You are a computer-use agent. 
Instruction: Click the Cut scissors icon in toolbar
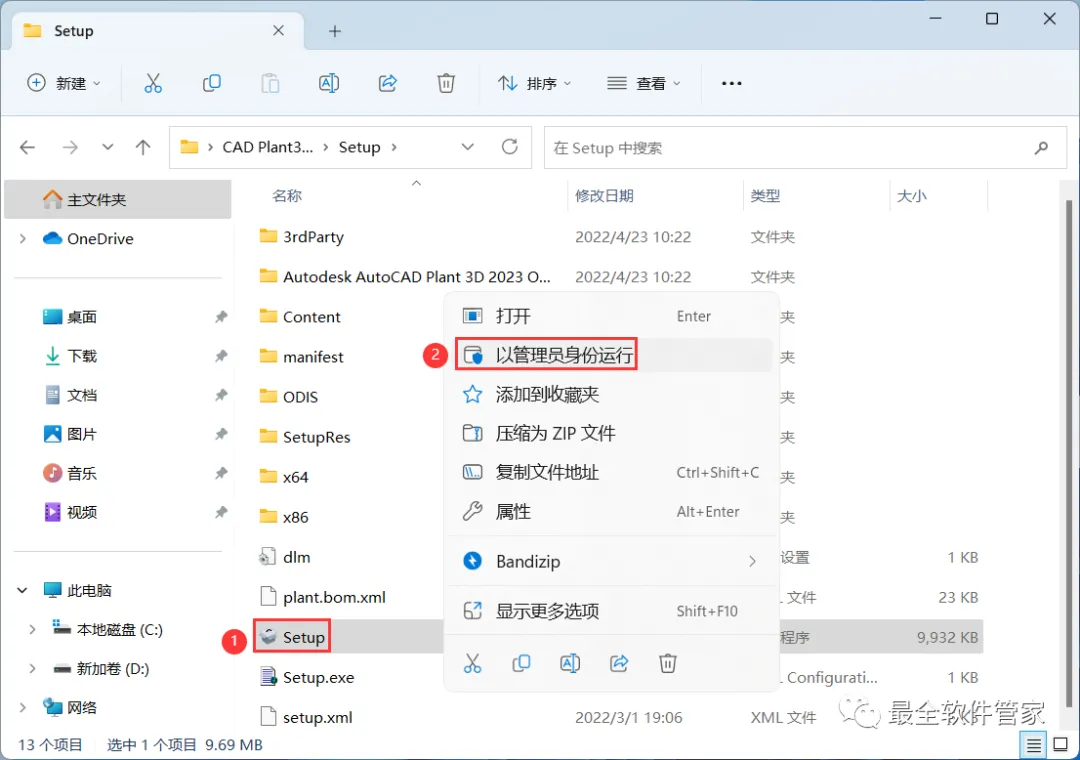[x=153, y=83]
